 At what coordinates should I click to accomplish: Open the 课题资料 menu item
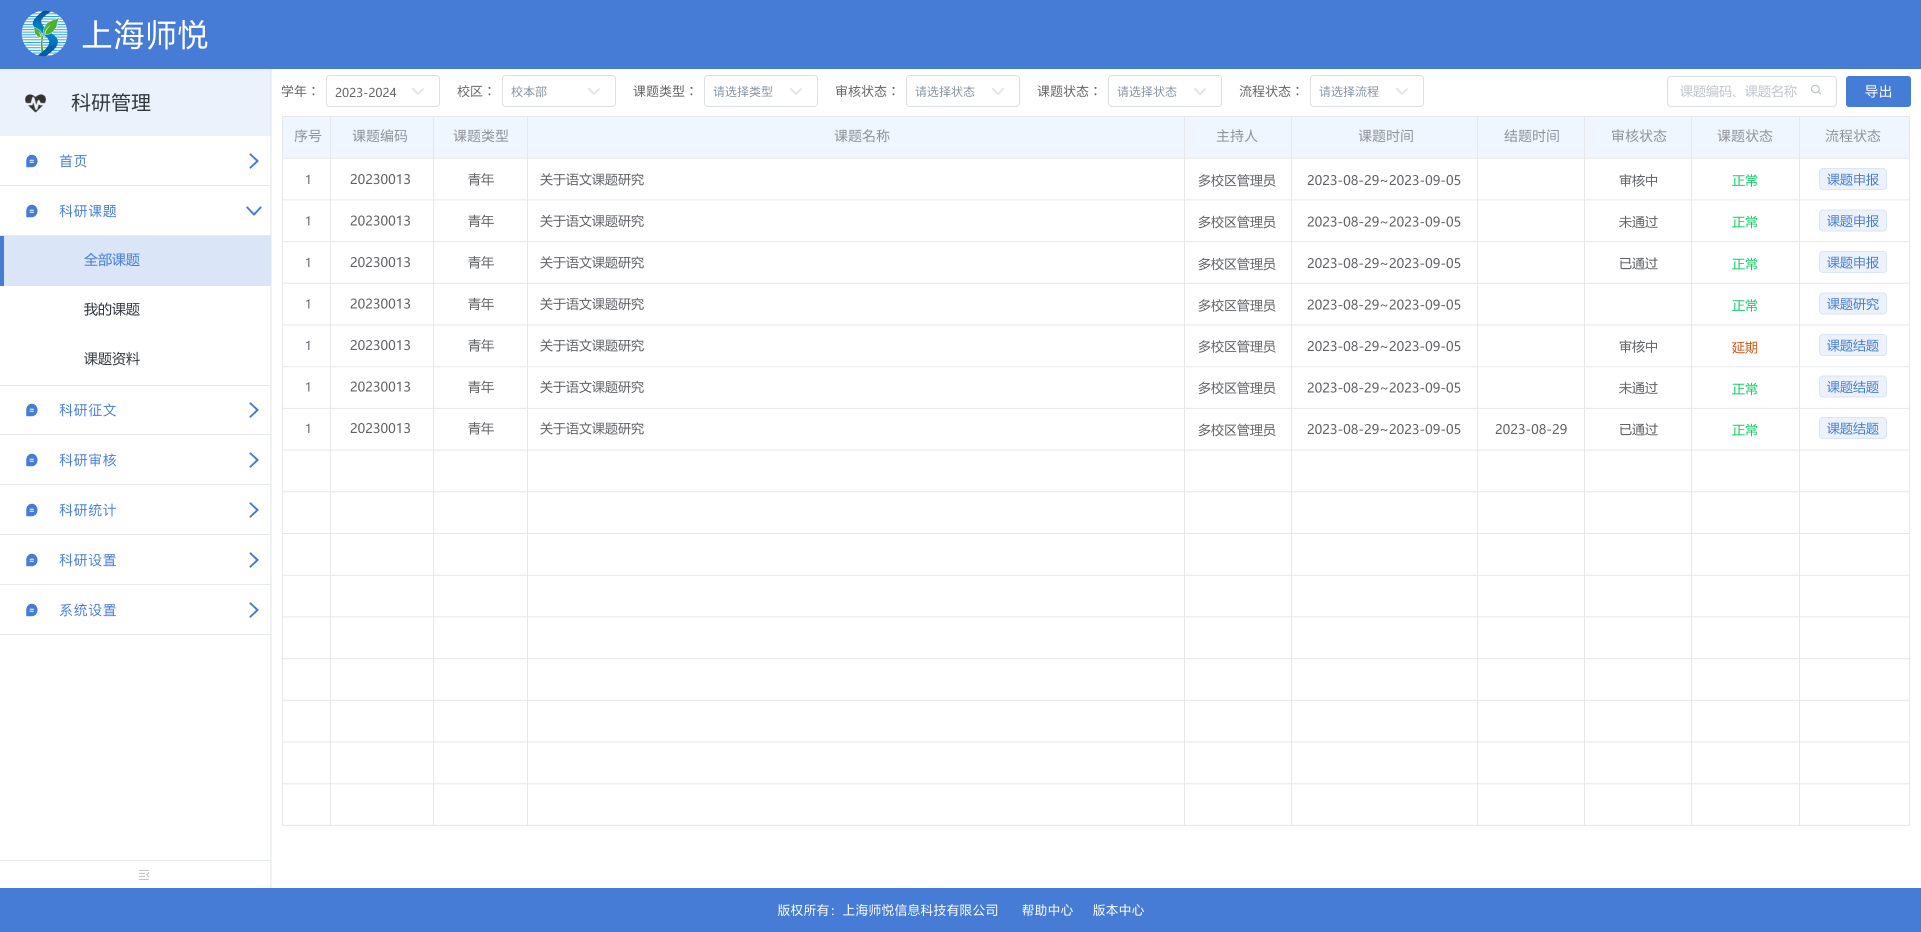point(112,358)
